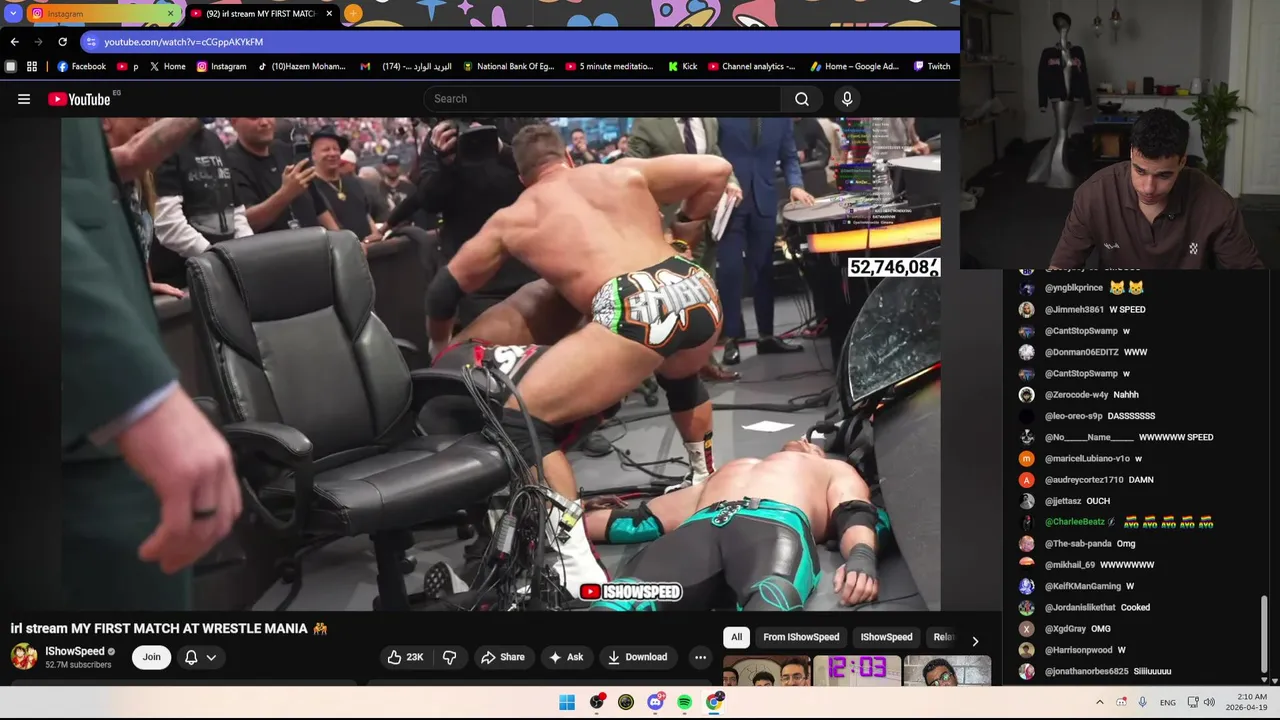This screenshot has width=1280, height=720.
Task: Start voice search with microphone icon
Action: point(847,99)
